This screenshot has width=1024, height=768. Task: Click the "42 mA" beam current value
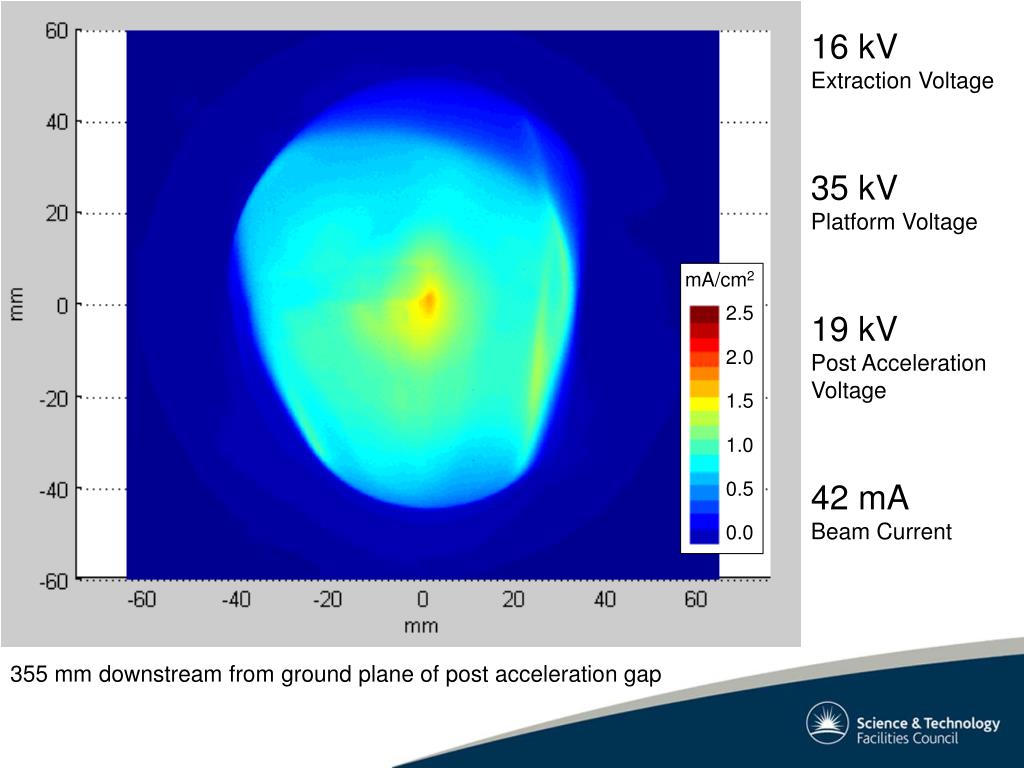pyautogui.click(x=859, y=498)
